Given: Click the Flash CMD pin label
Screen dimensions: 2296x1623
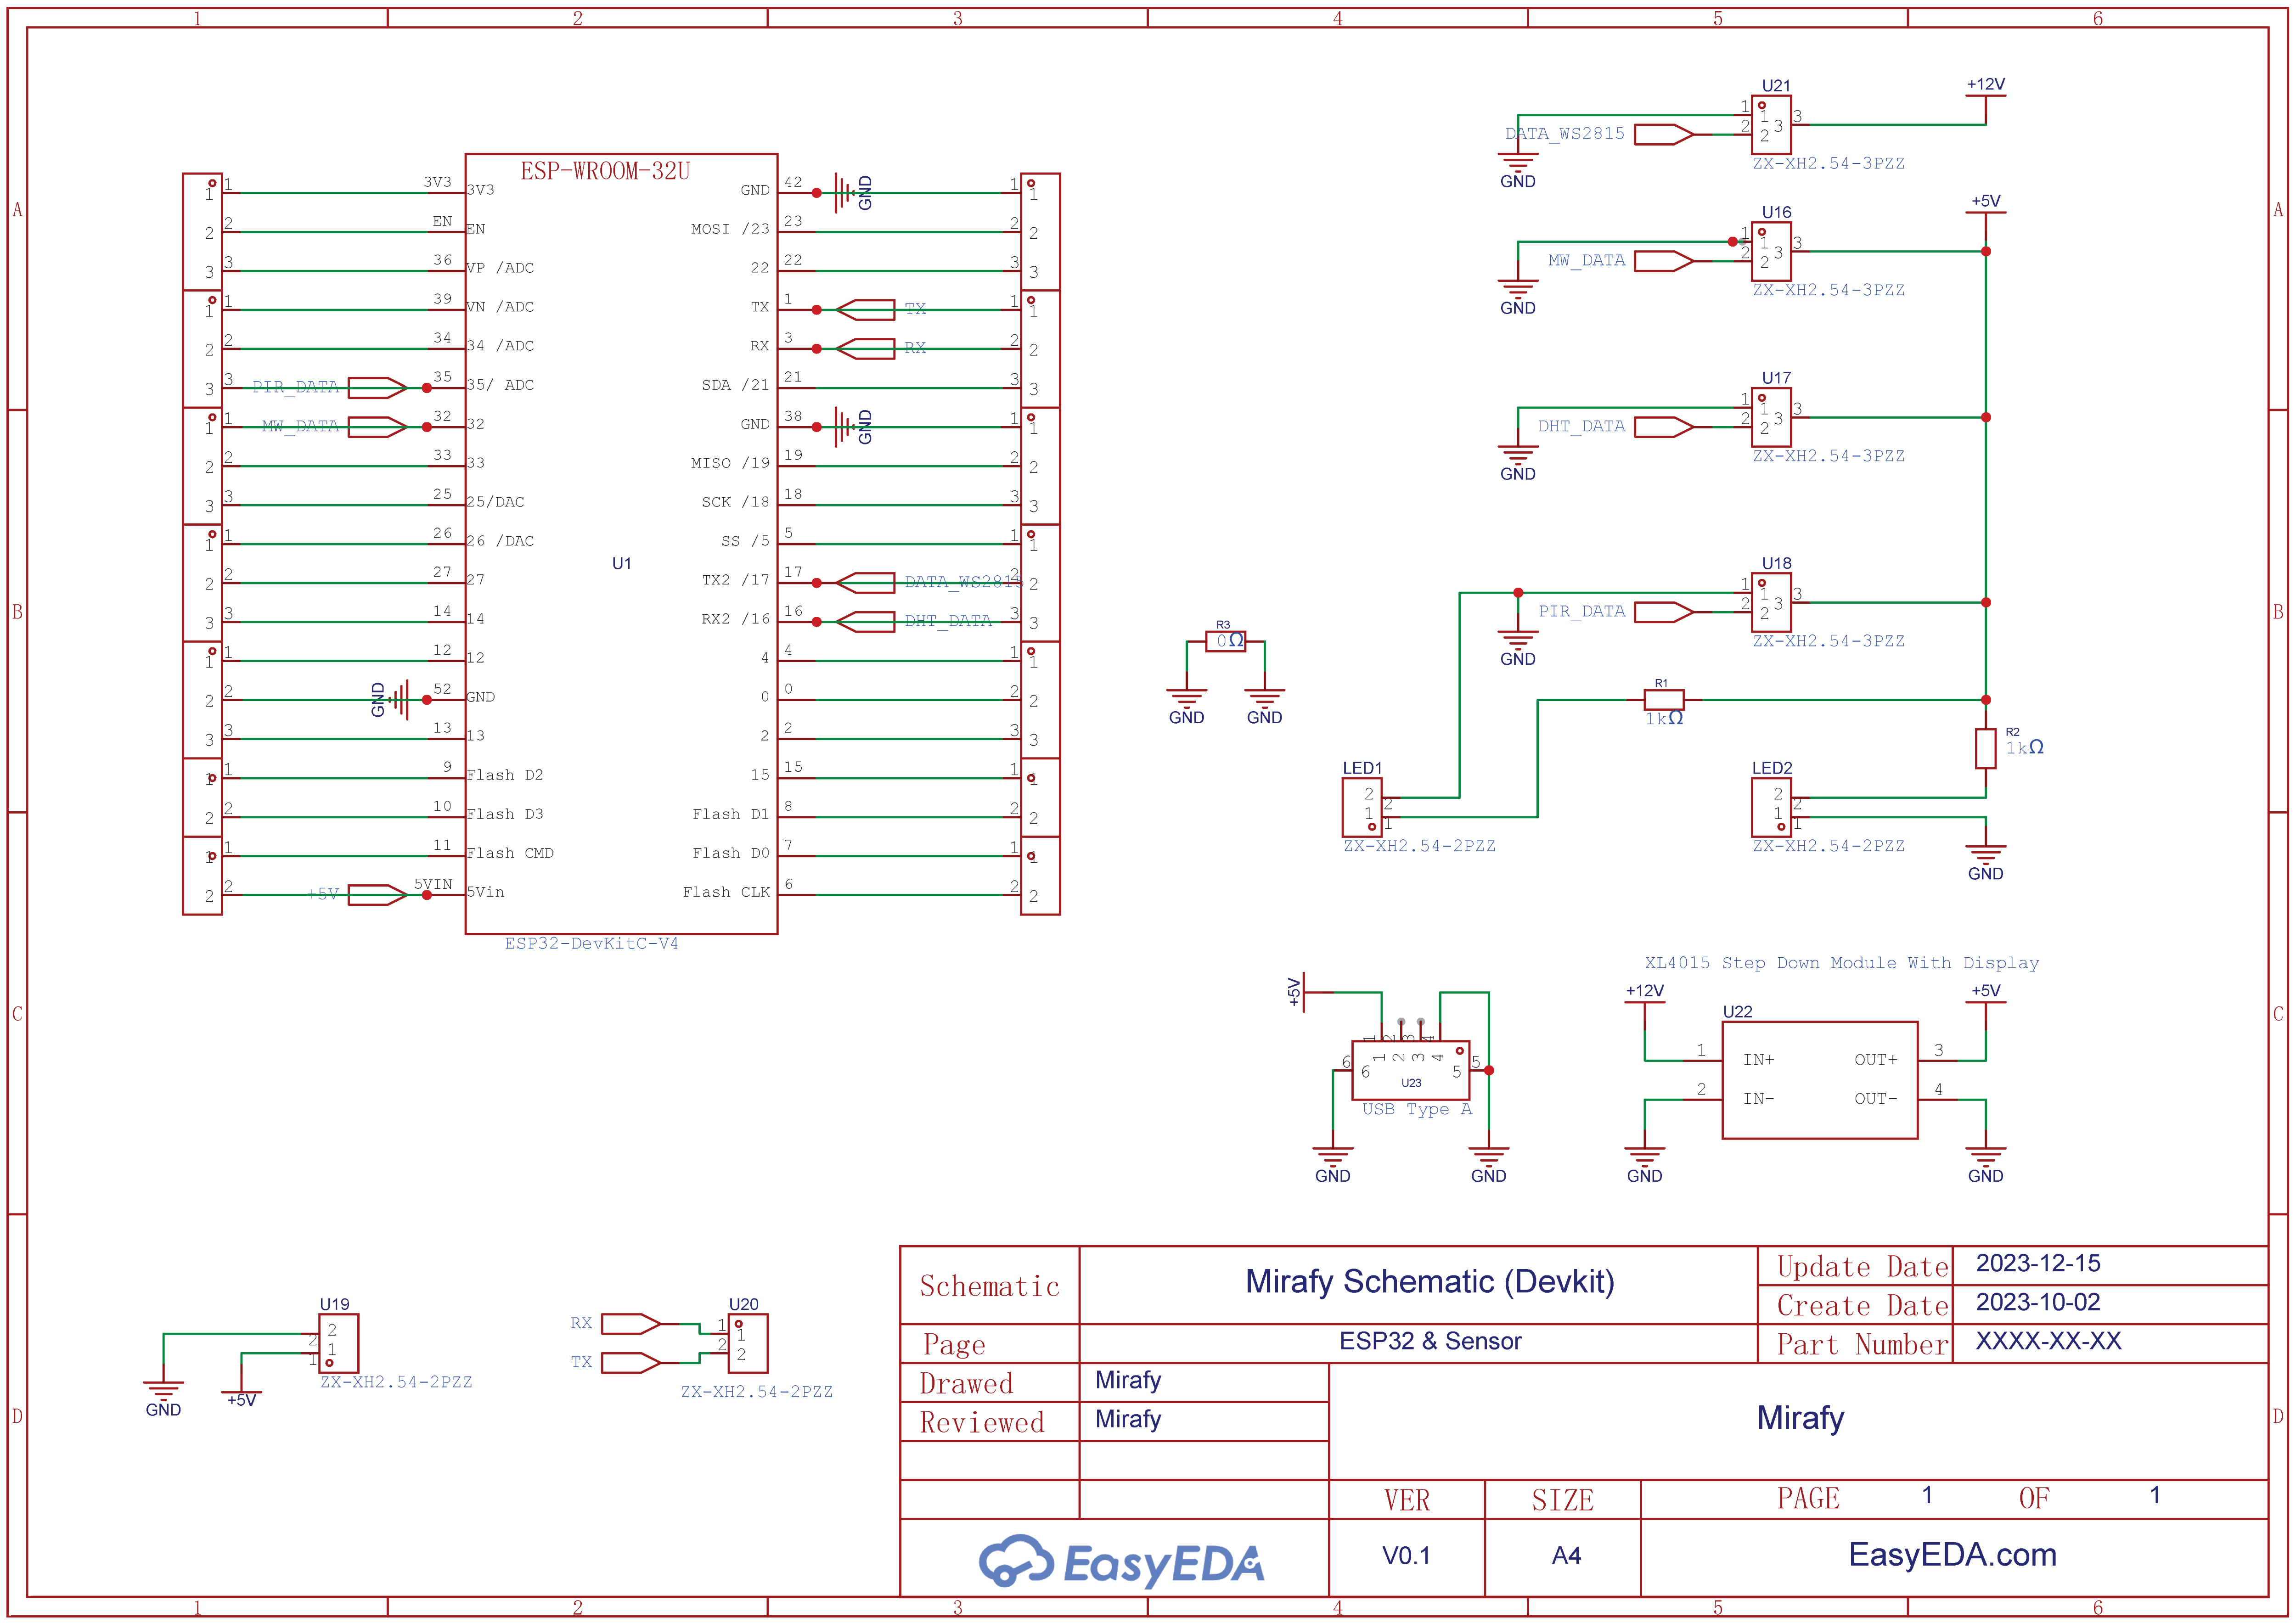Looking at the screenshot, I should [510, 853].
